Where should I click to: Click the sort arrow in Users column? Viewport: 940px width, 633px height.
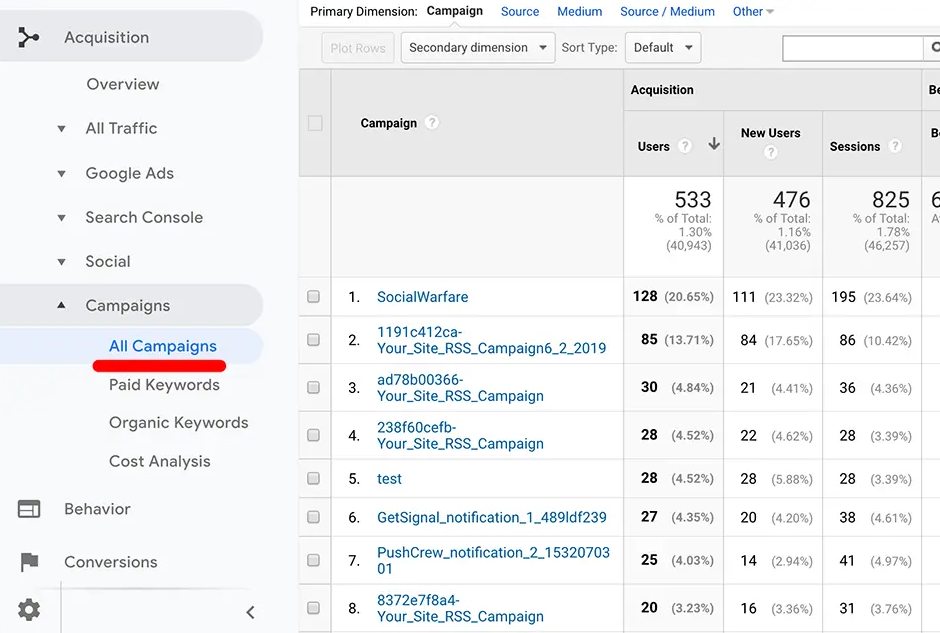pos(714,145)
